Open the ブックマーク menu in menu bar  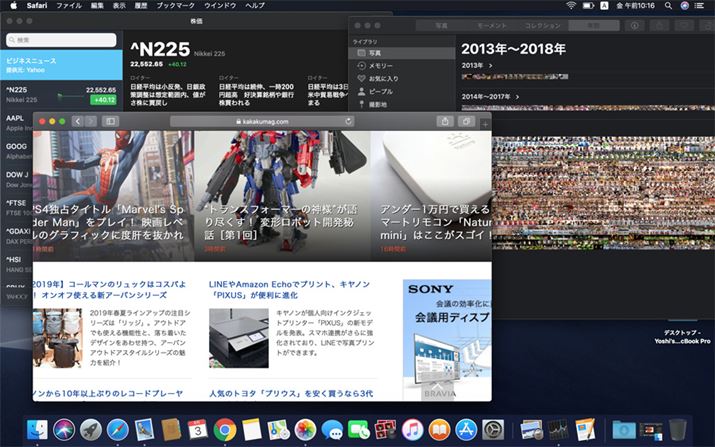click(x=174, y=6)
